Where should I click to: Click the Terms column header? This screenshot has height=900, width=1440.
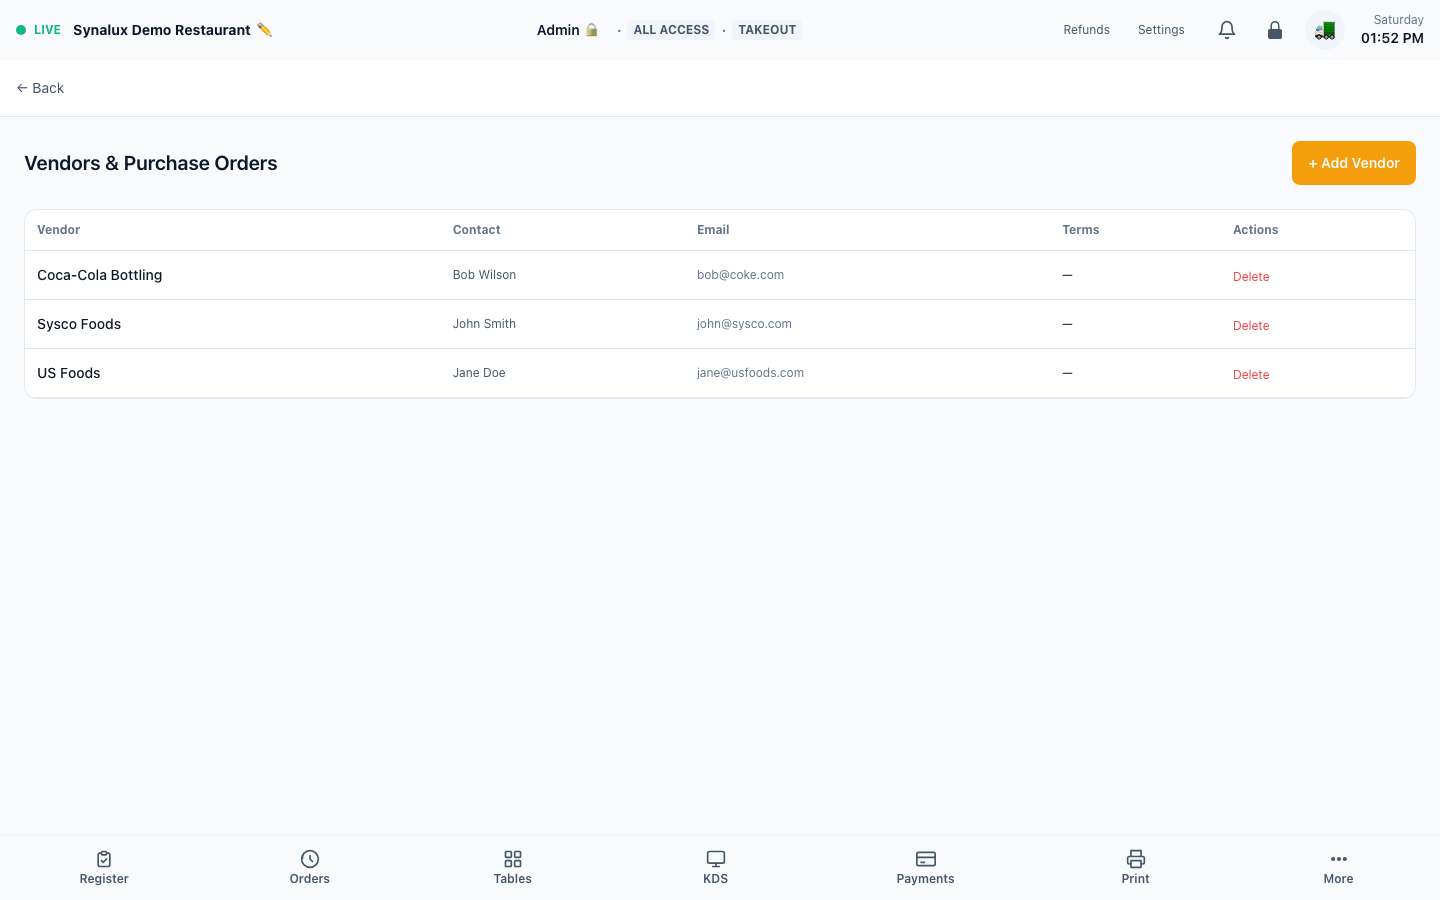click(x=1081, y=230)
